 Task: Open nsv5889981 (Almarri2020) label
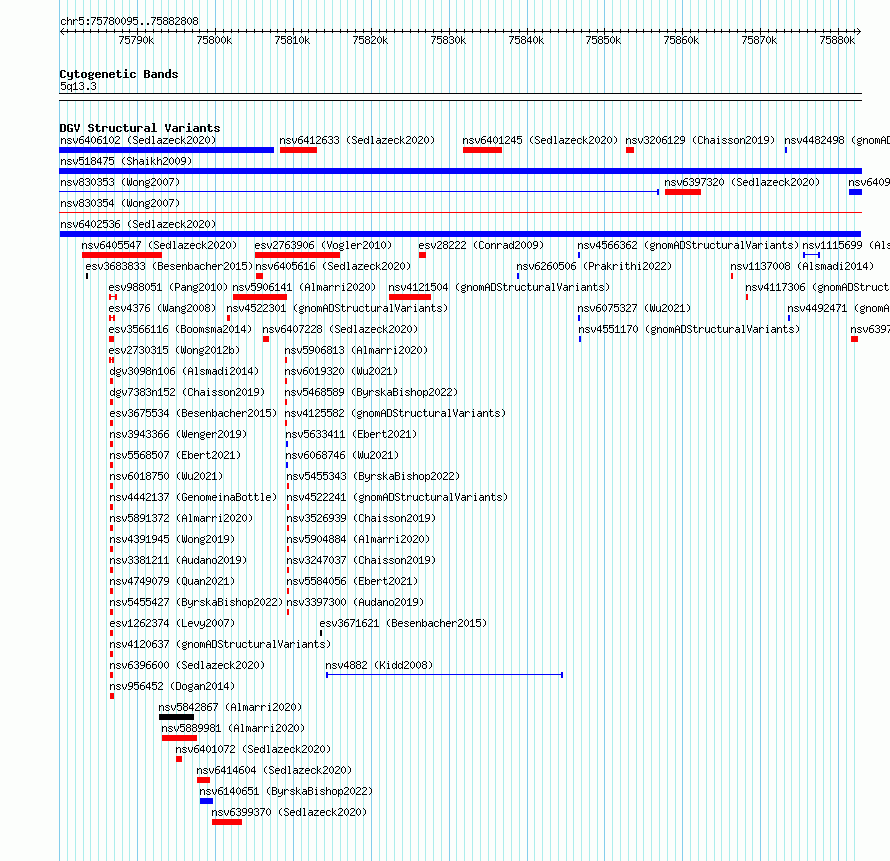[x=233, y=728]
